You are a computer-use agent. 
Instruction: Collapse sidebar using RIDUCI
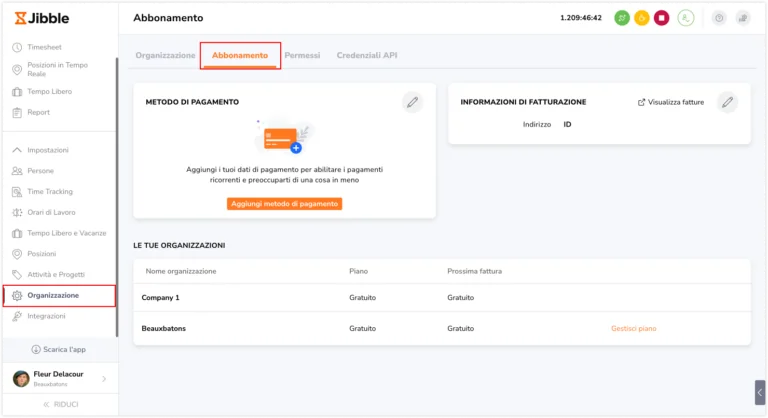point(59,404)
